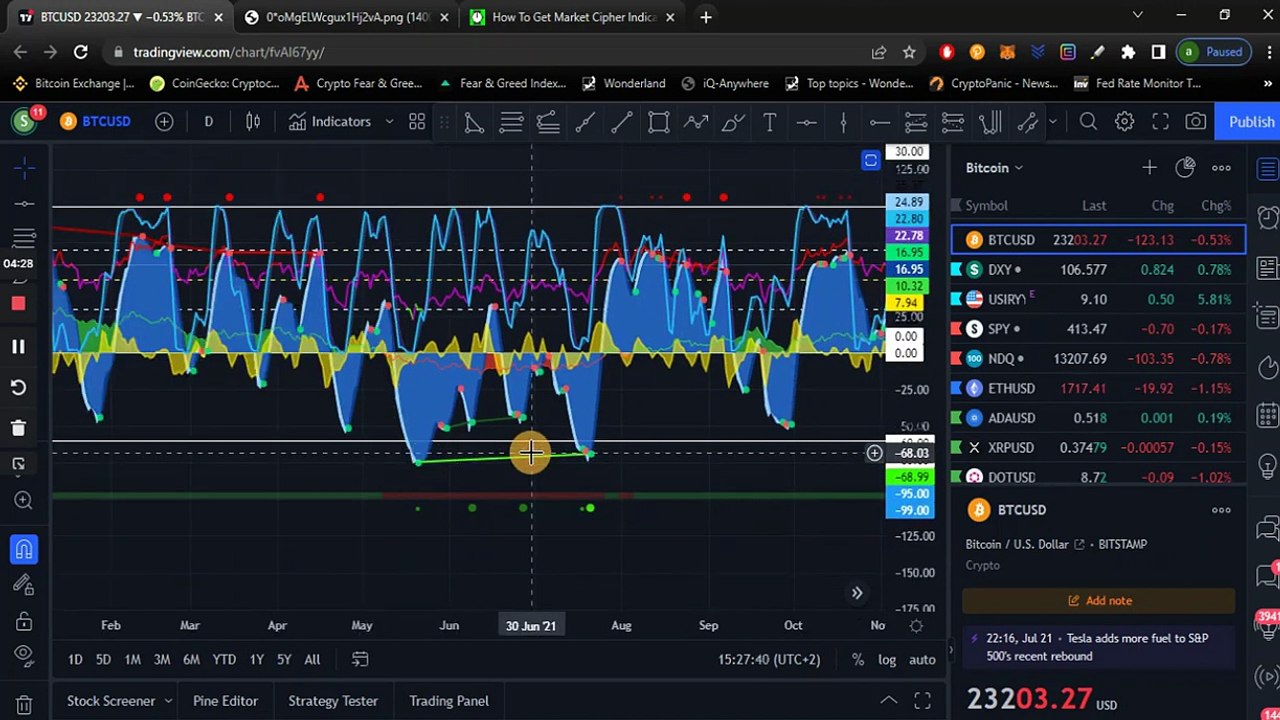The height and width of the screenshot is (720, 1280).
Task: Restart recording with the circular arrow icon
Action: click(18, 387)
